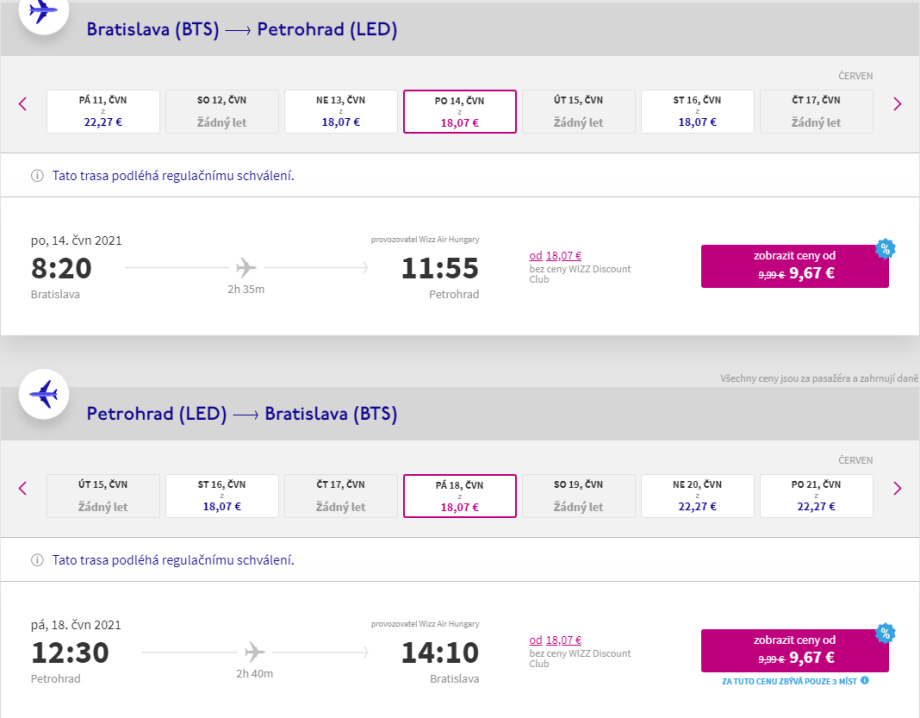Image resolution: width=920 pixels, height=718 pixels.
Task: Choose return date ST 16, ČVN
Action: [222, 496]
